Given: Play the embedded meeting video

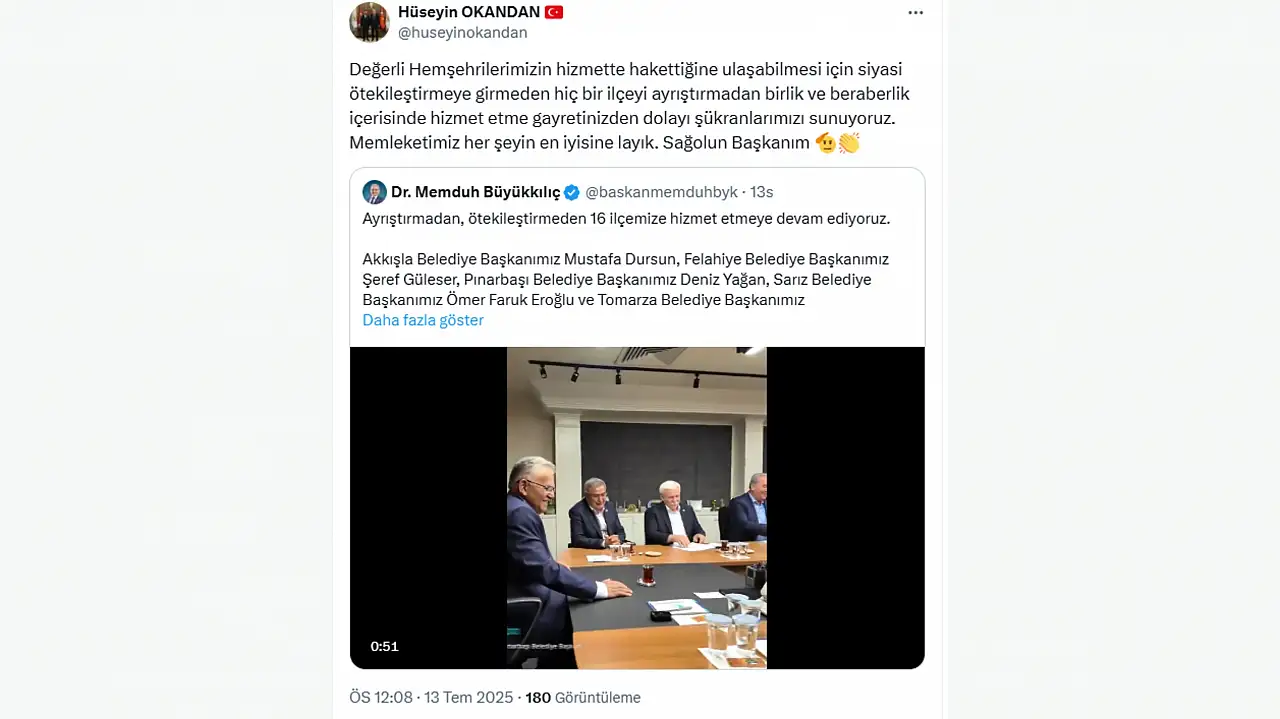Looking at the screenshot, I should point(637,507).
